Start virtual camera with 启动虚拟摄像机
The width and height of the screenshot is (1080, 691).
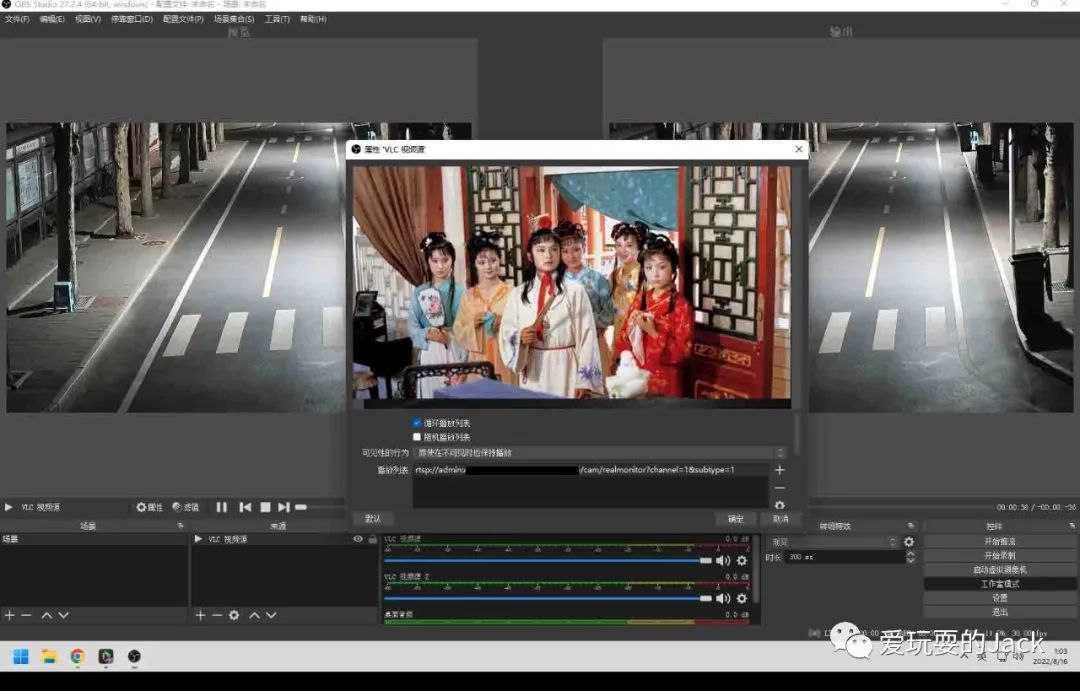999,570
